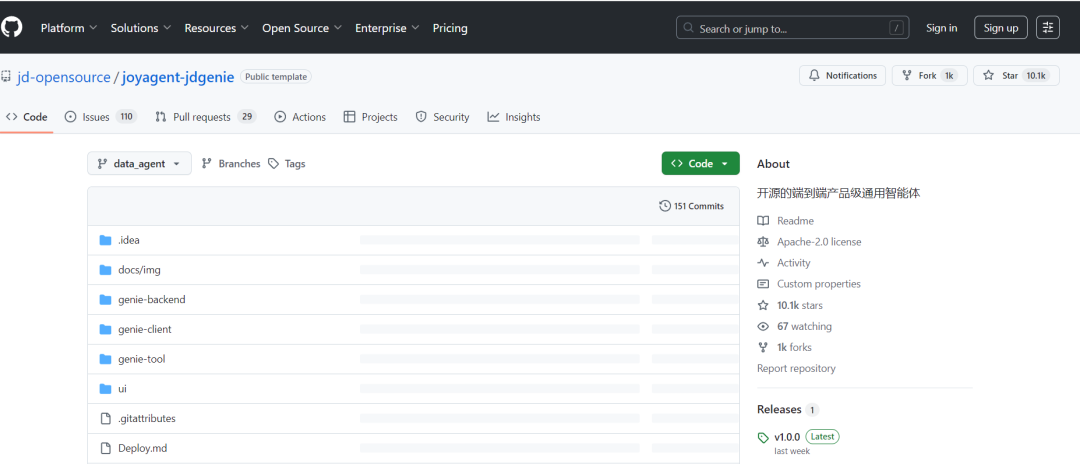The image size is (1080, 464).
Task: View the Insights tab
Action: click(514, 117)
